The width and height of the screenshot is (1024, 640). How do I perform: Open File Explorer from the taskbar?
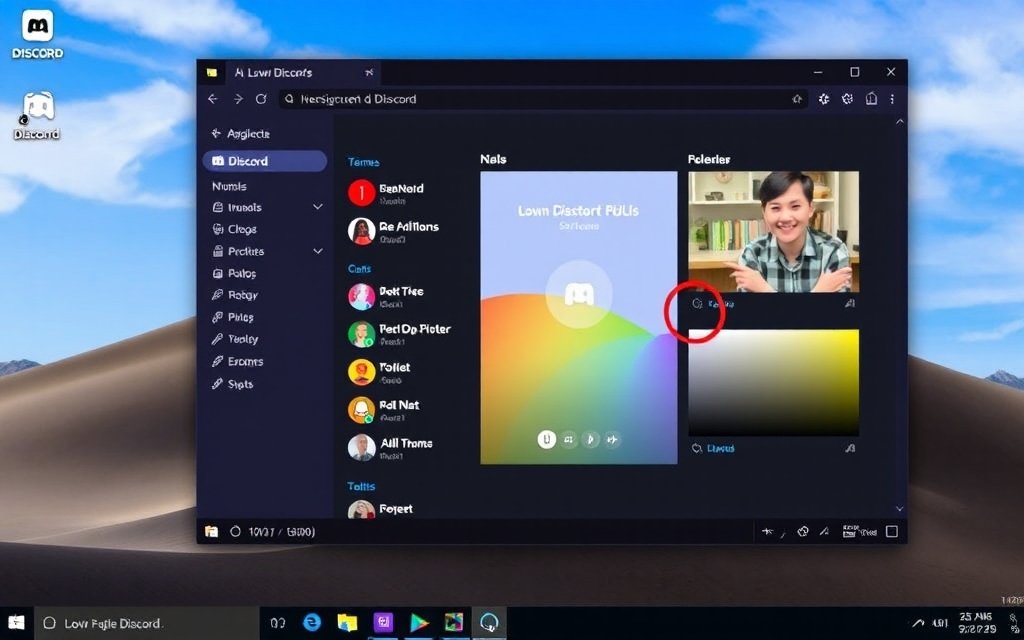pyautogui.click(x=347, y=622)
